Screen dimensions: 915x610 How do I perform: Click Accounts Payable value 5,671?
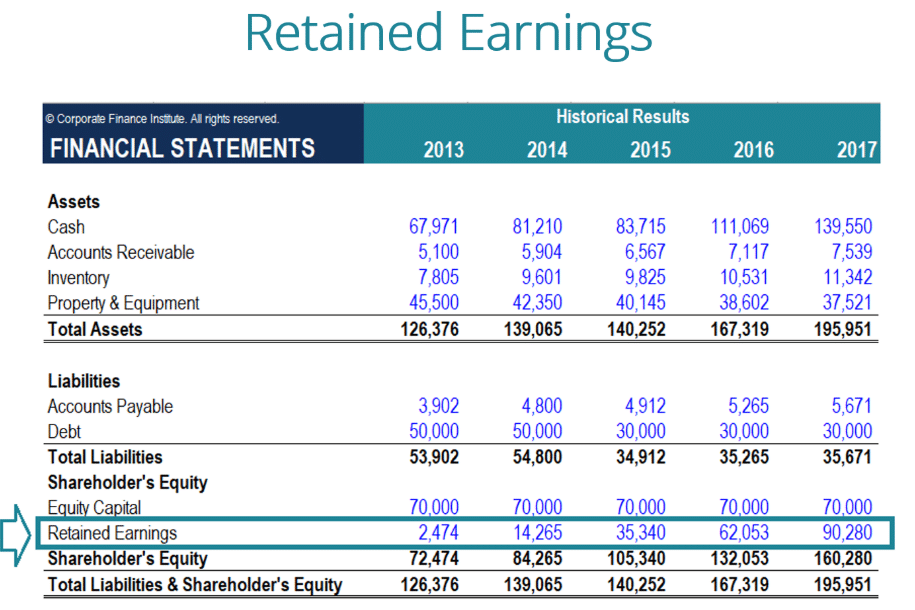[852, 406]
